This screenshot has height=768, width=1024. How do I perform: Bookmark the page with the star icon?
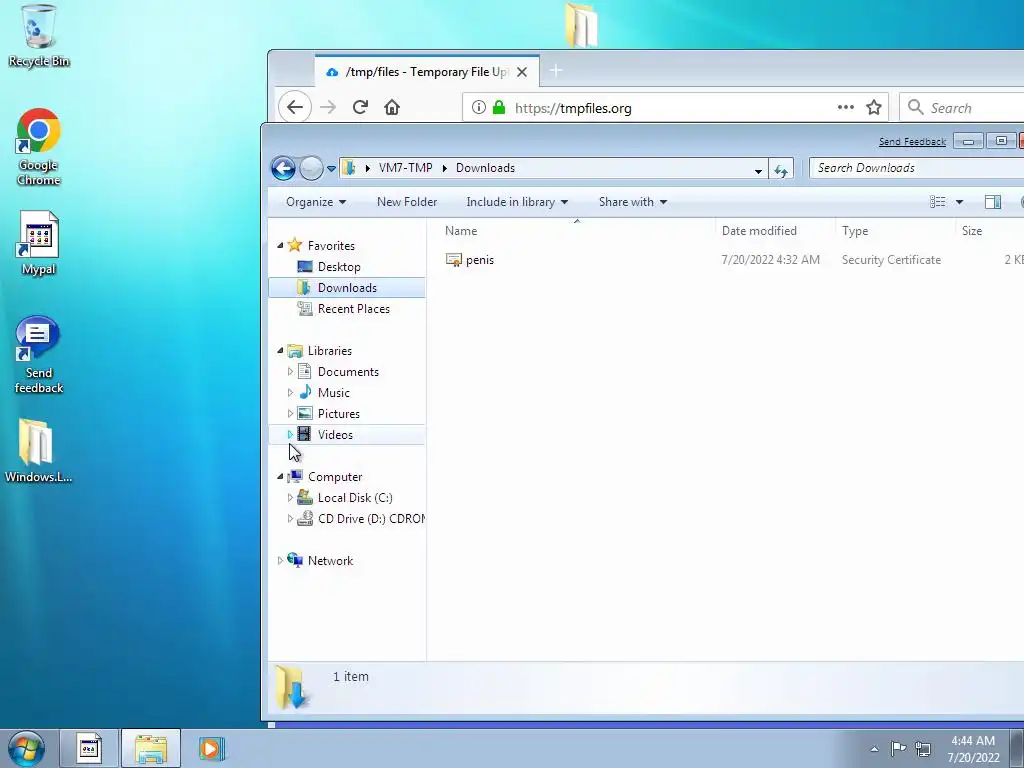click(874, 108)
